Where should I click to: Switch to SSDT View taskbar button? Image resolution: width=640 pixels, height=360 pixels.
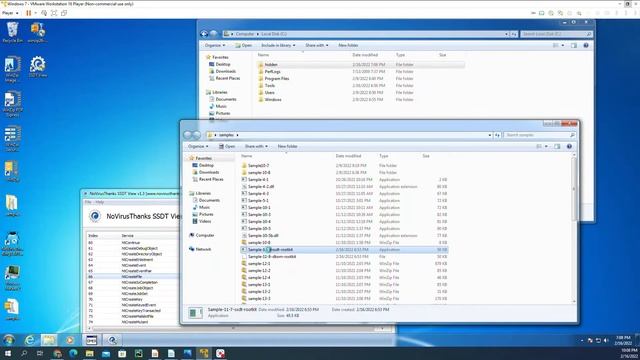pyautogui.click(x=112, y=340)
